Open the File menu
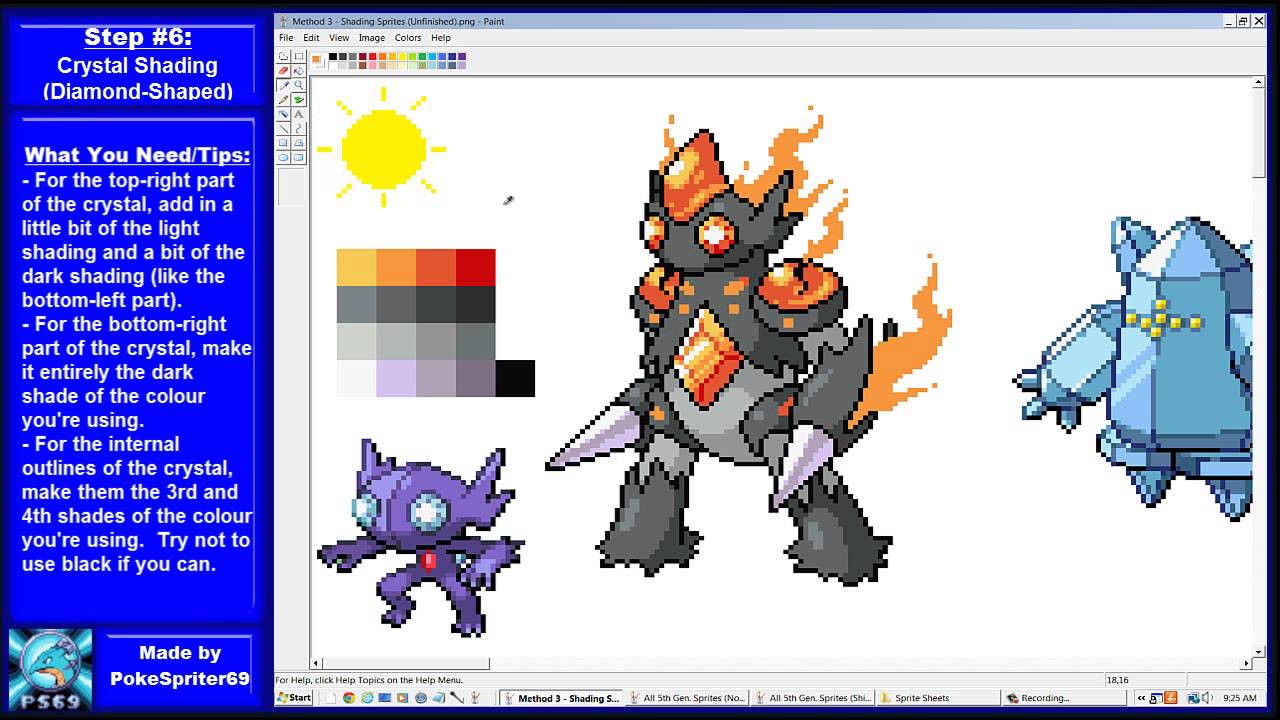Viewport: 1280px width, 720px height. [x=286, y=38]
